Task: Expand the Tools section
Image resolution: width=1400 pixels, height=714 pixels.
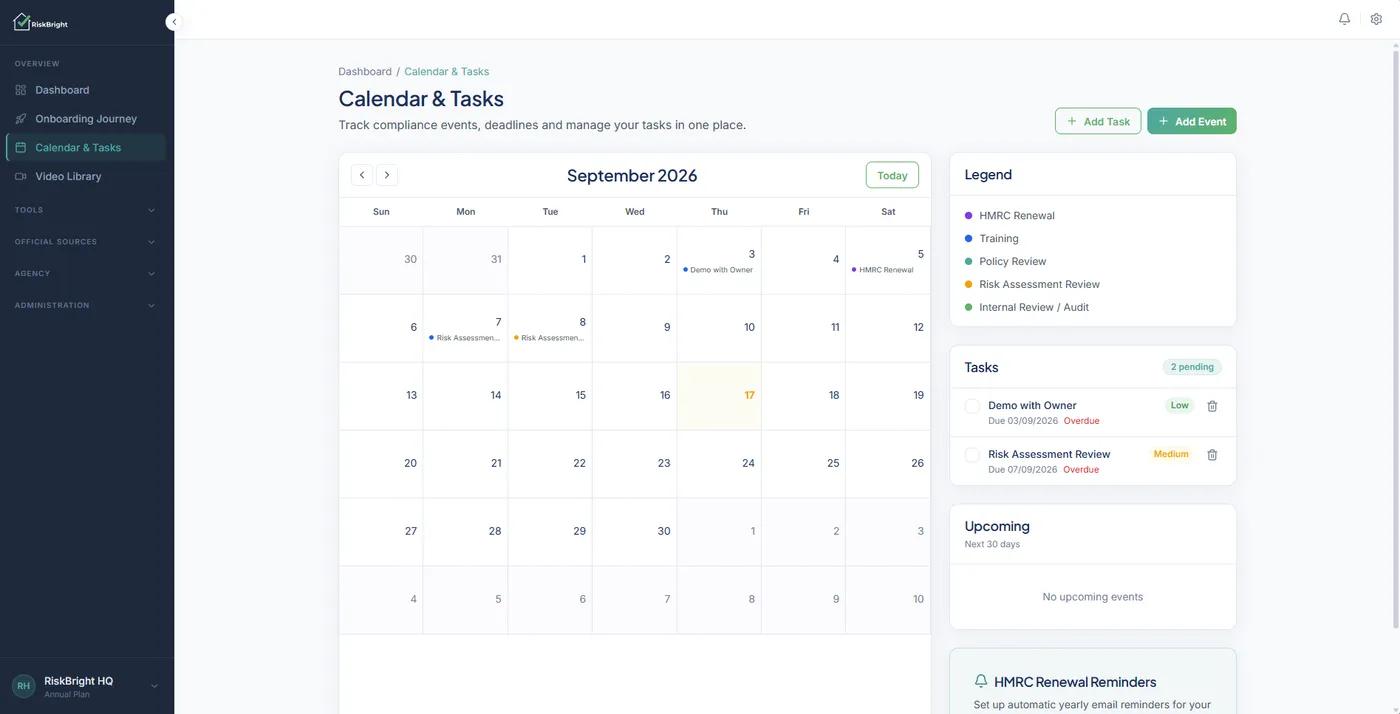Action: tap(86, 210)
